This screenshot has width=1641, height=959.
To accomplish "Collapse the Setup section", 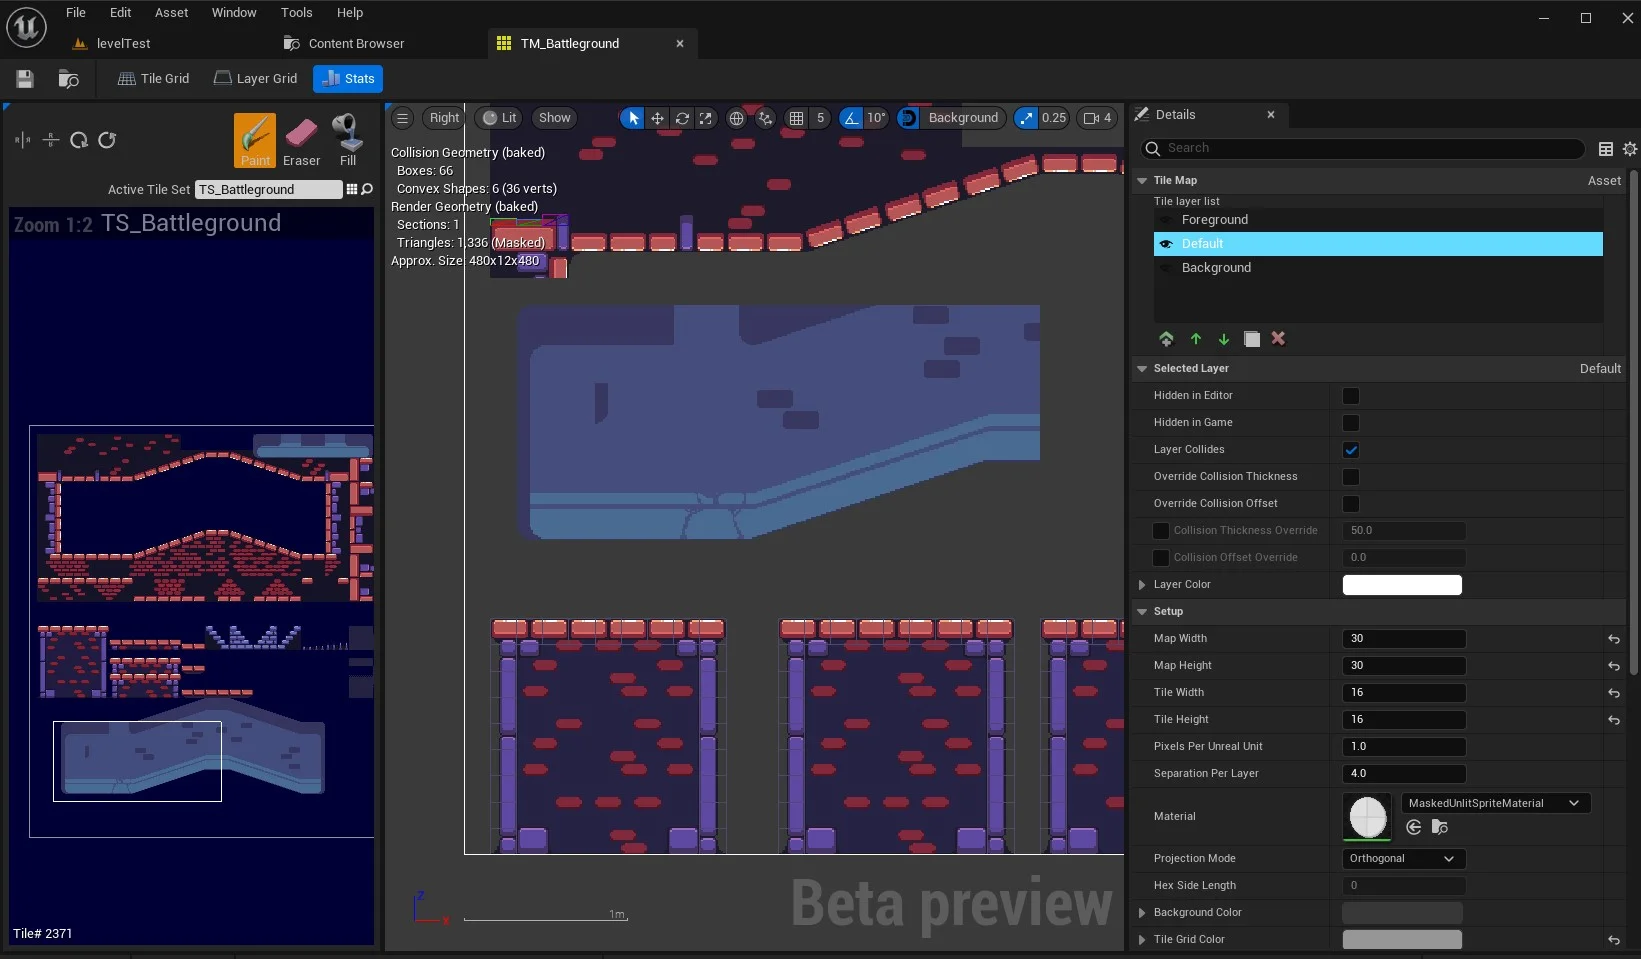I will (x=1142, y=612).
